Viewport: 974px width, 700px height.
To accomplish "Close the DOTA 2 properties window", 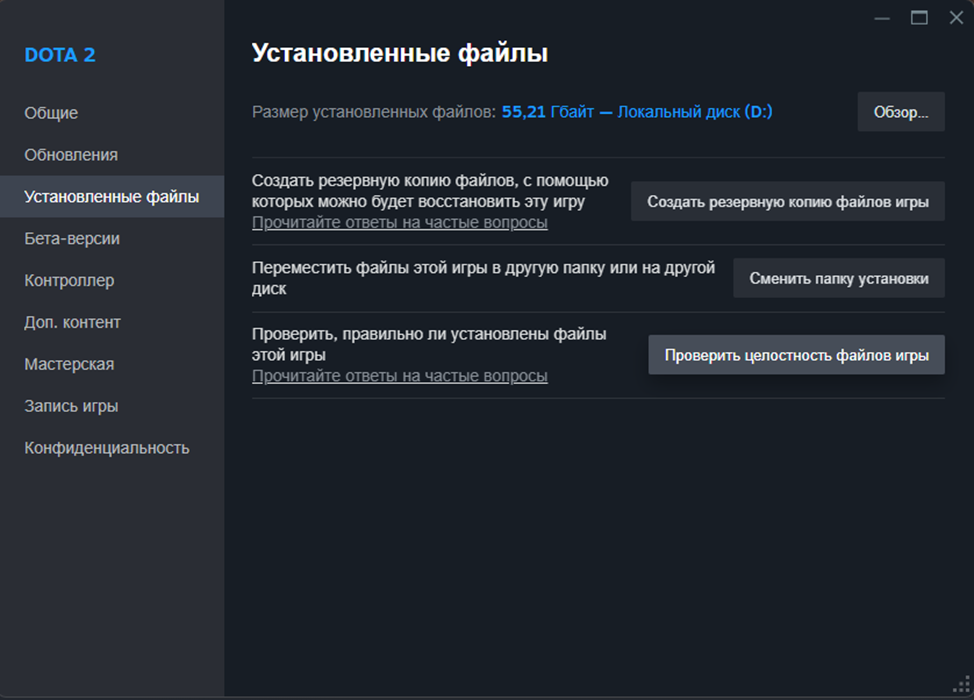I will (956, 18).
